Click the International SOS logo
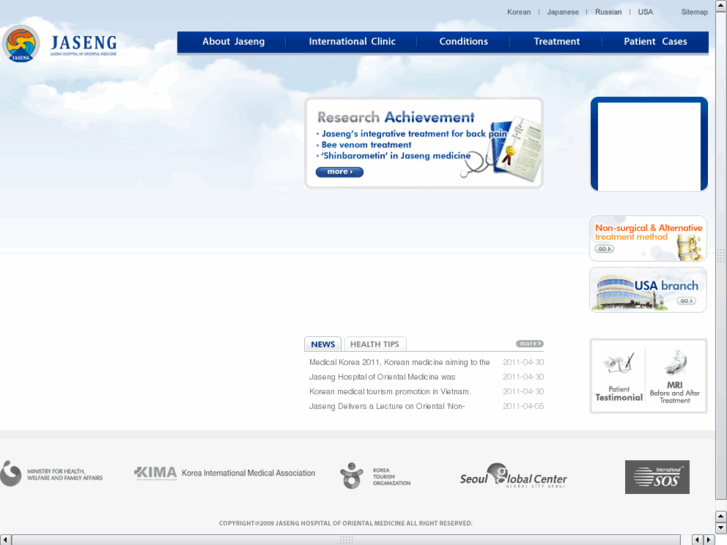 click(657, 477)
